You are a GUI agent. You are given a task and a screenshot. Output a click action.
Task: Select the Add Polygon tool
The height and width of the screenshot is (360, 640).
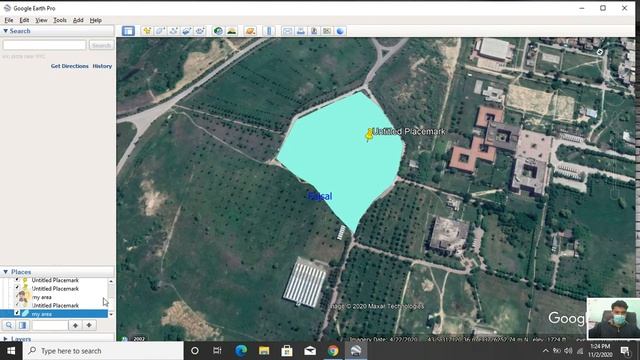(x=160, y=31)
